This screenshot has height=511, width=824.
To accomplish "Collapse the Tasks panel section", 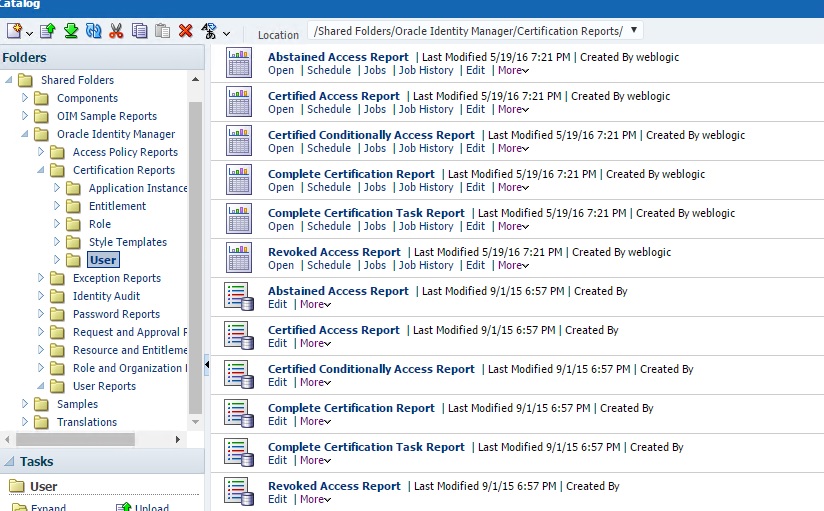I will pyautogui.click(x=9, y=461).
